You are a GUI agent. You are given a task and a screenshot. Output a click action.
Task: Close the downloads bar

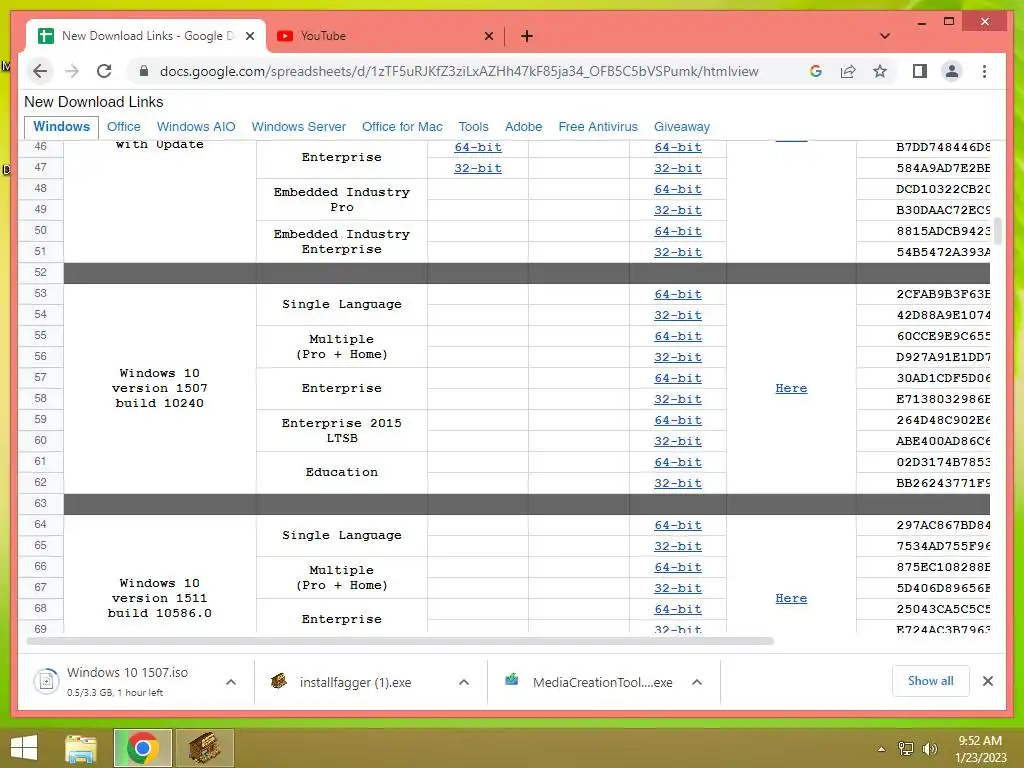(x=988, y=681)
